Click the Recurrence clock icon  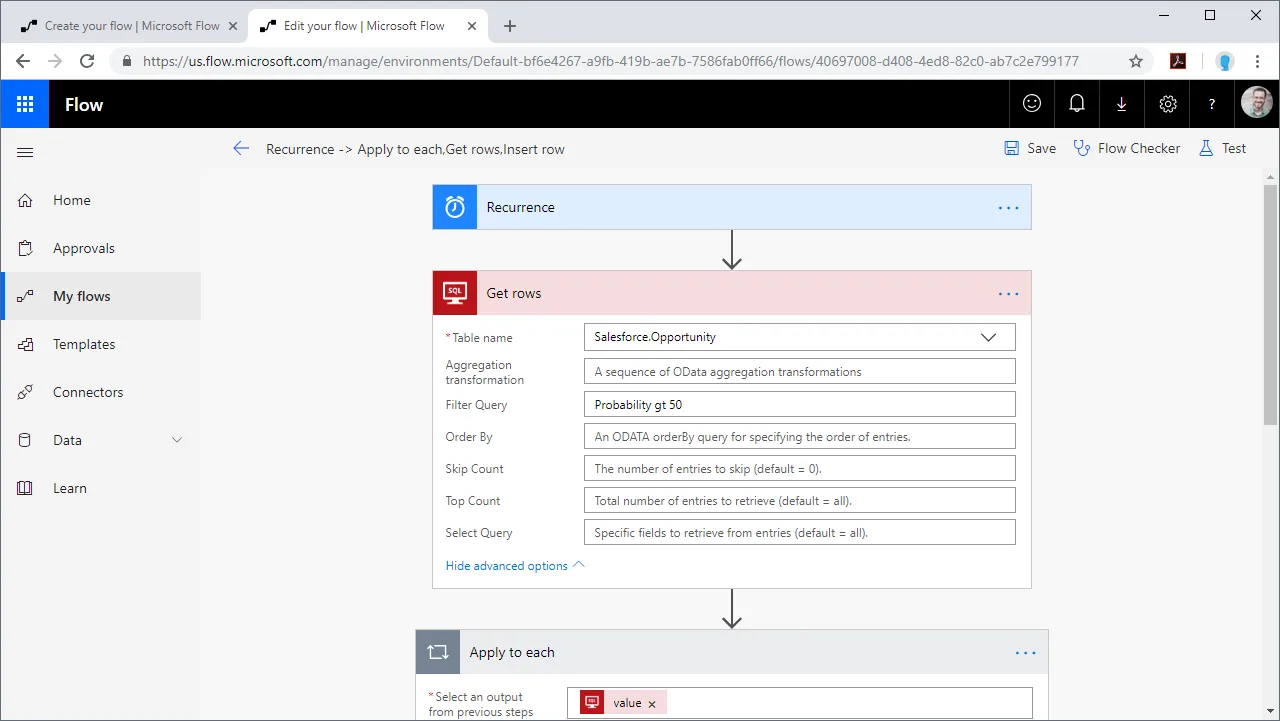455,207
